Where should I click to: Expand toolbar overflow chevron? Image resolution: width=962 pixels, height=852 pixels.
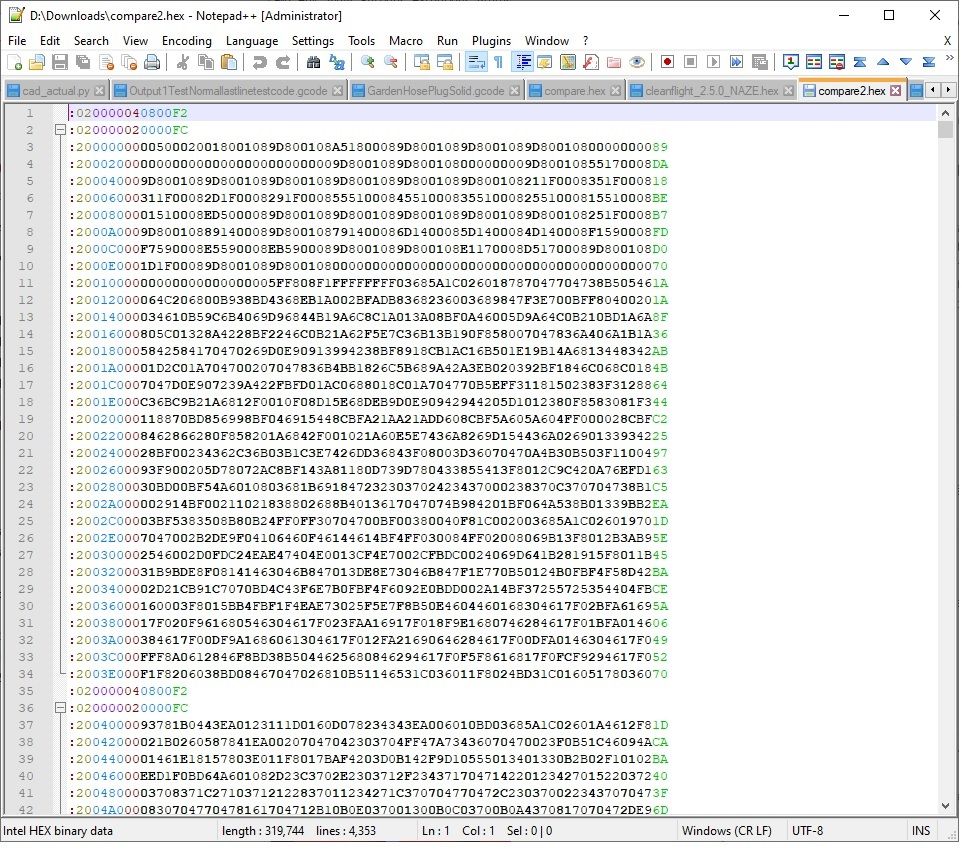950,58
